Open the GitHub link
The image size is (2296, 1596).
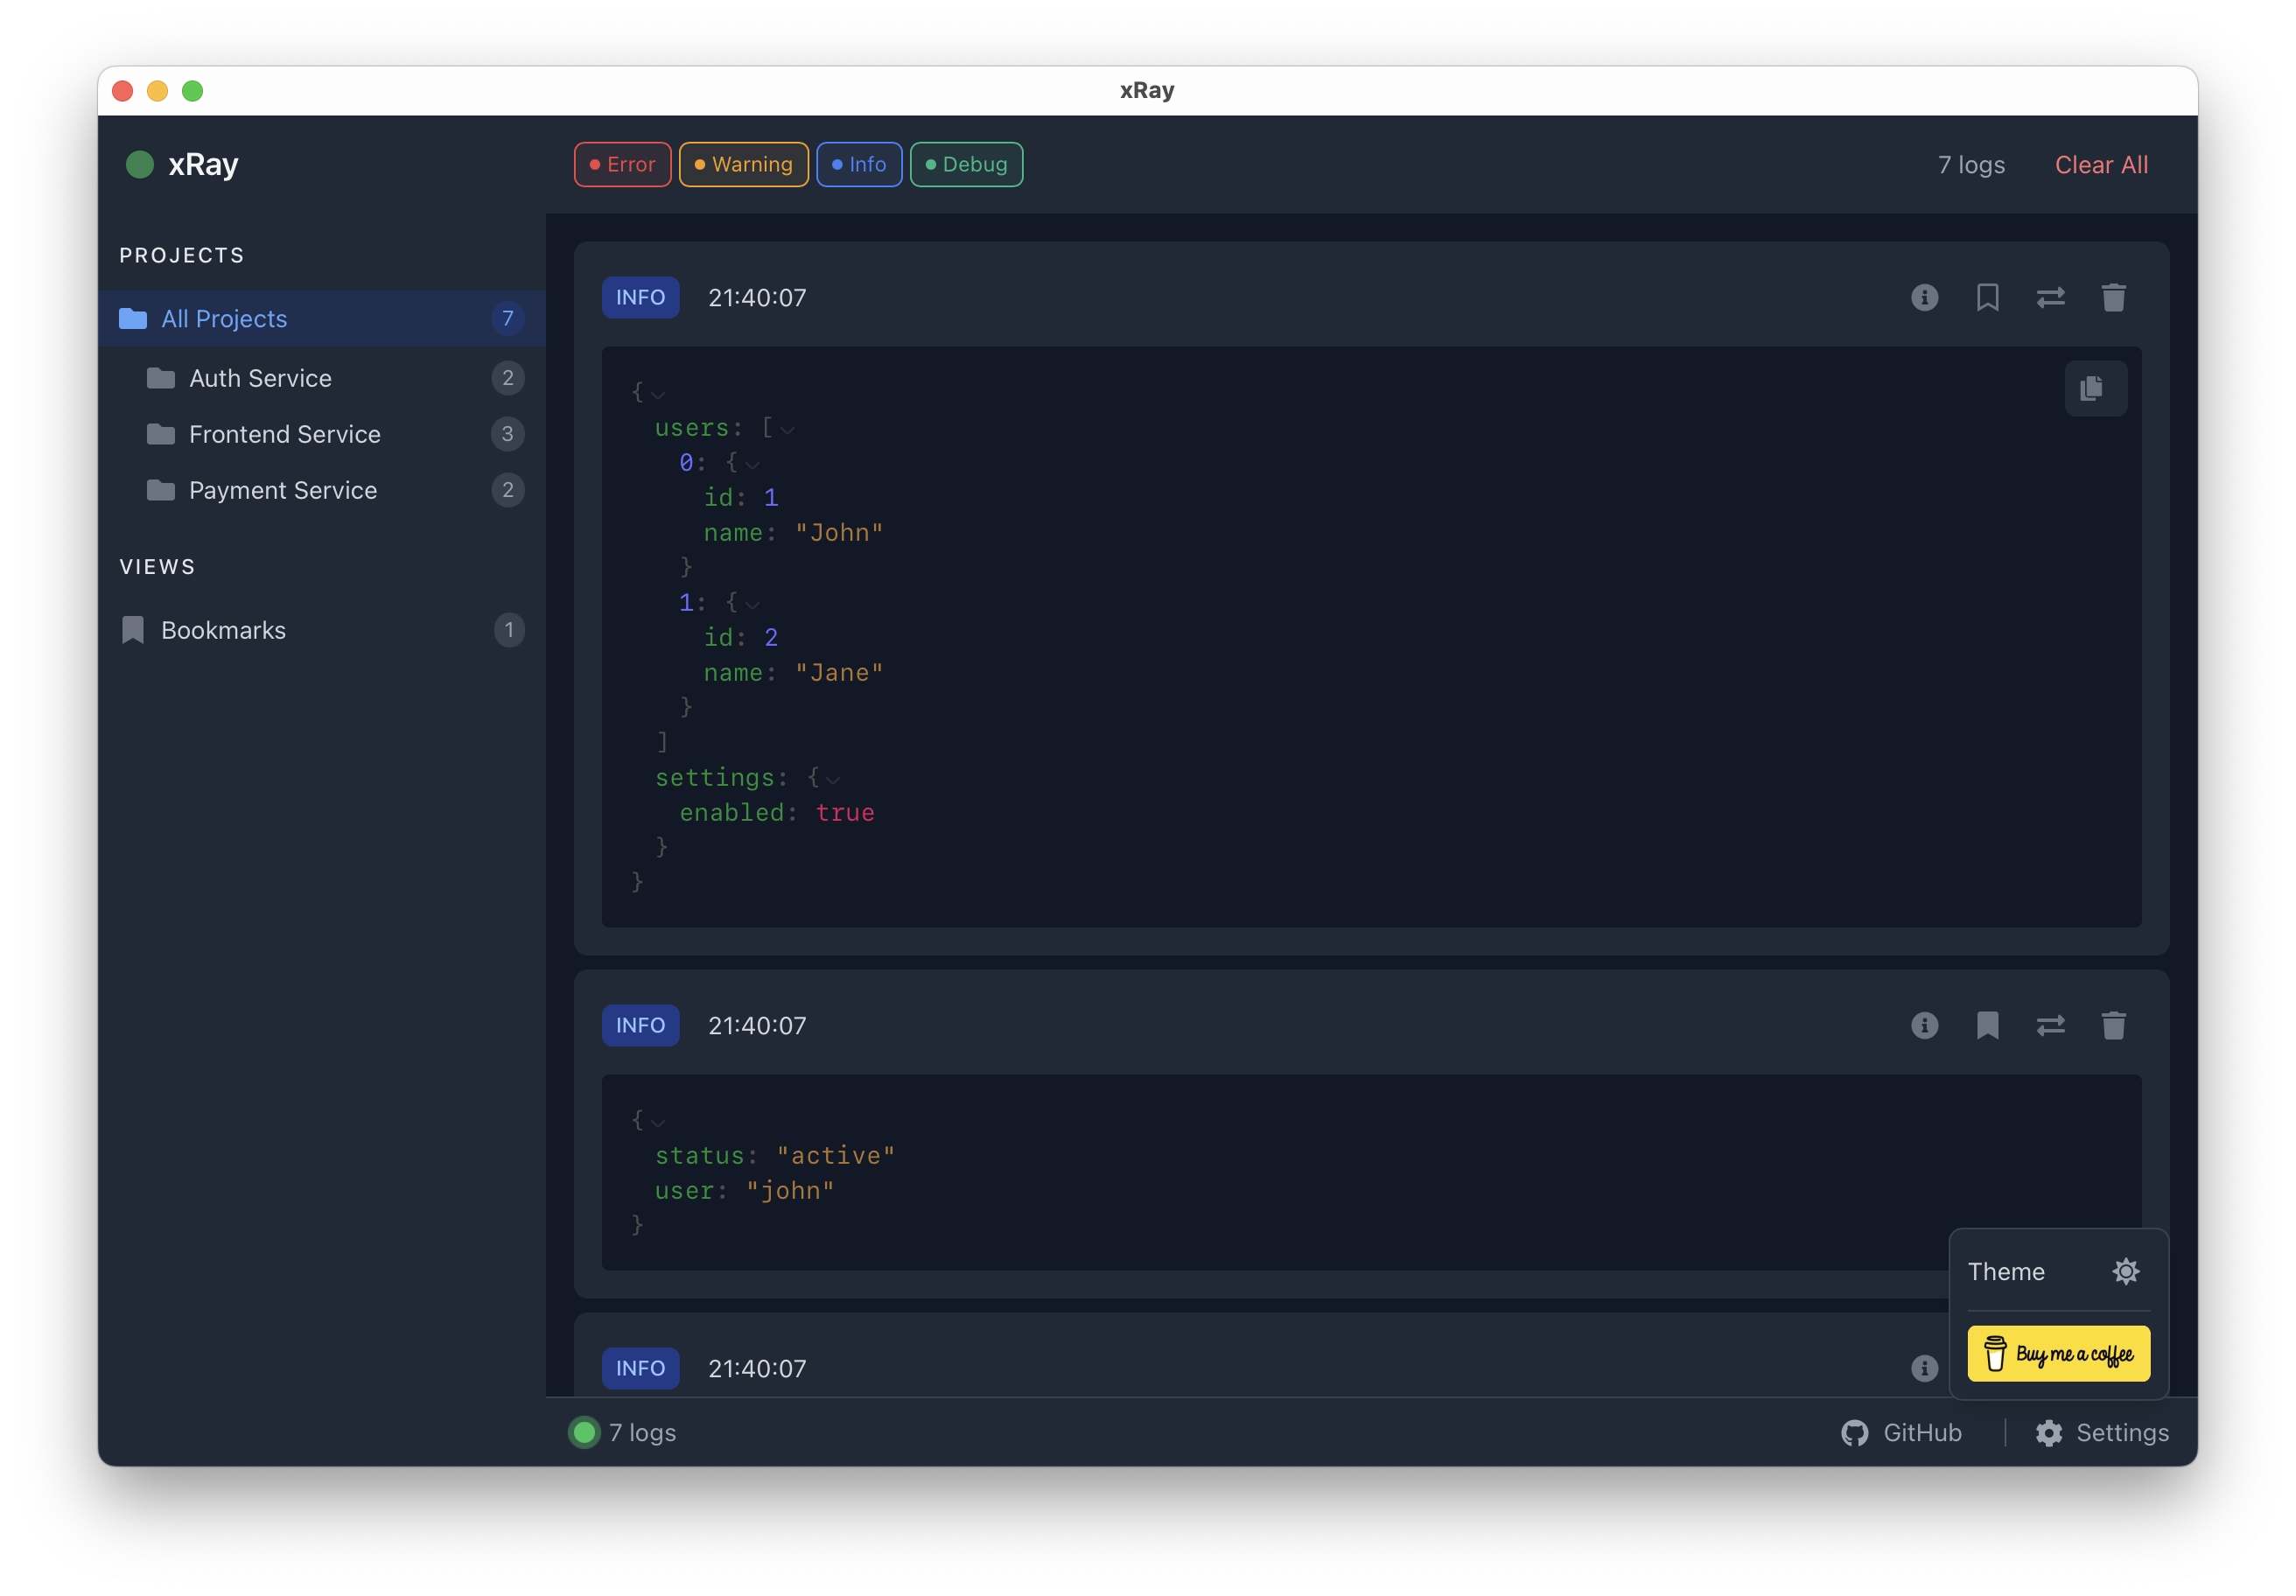[1901, 1433]
